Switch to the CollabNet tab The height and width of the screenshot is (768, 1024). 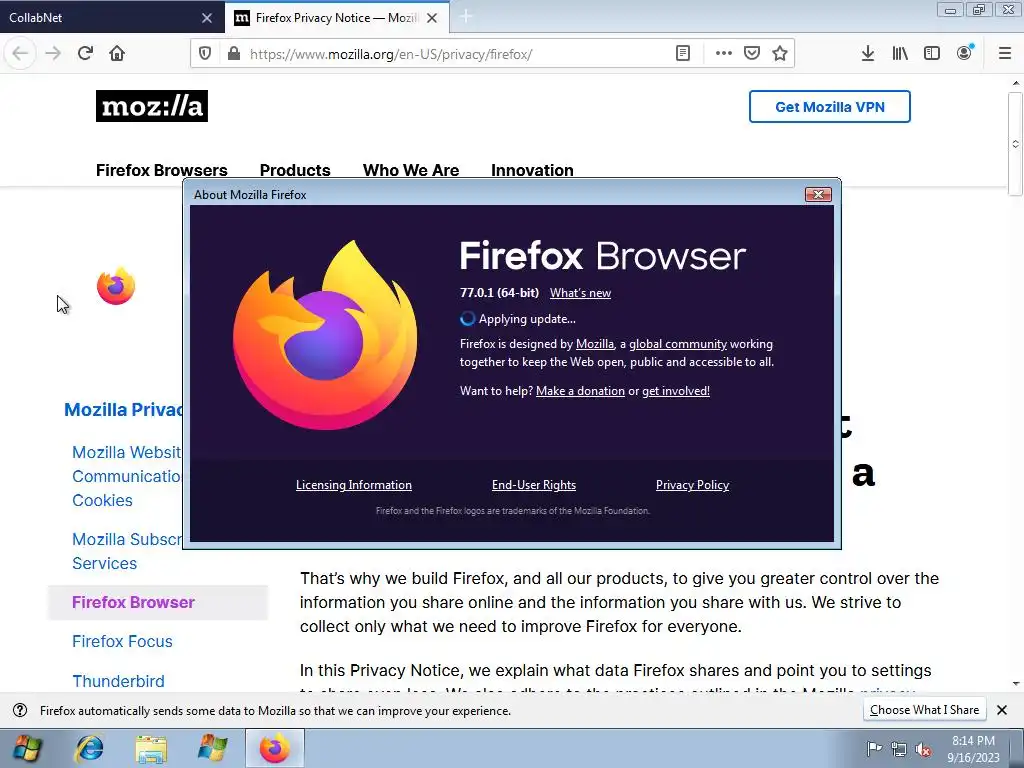pyautogui.click(x=112, y=17)
